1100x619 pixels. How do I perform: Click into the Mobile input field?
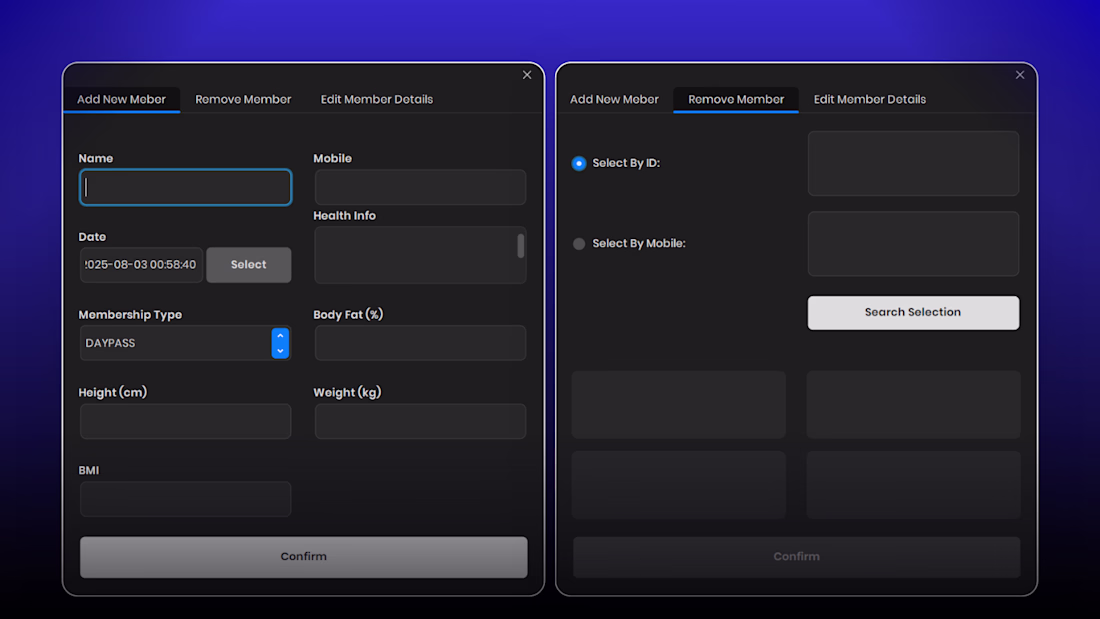click(x=420, y=187)
